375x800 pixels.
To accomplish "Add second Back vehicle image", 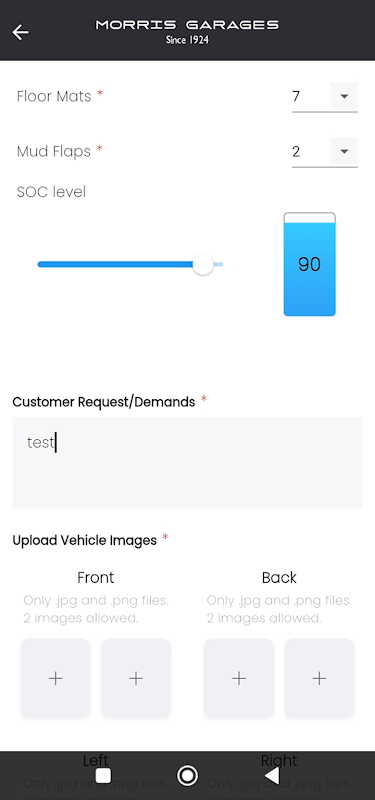I will click(x=319, y=678).
